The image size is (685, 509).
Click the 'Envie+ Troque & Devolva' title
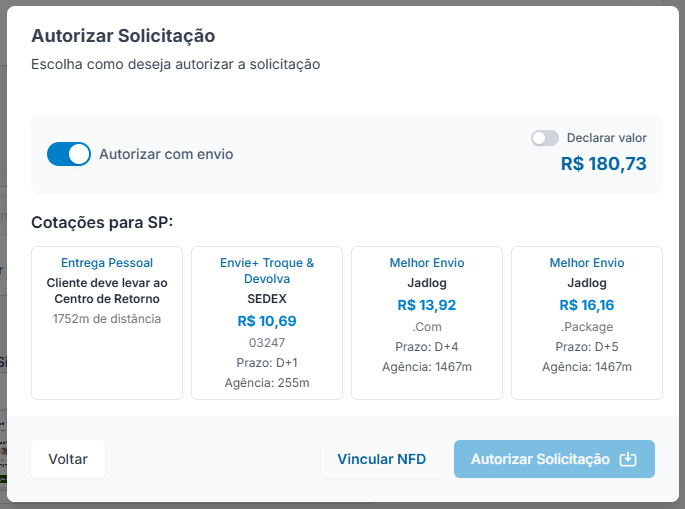pyautogui.click(x=267, y=271)
